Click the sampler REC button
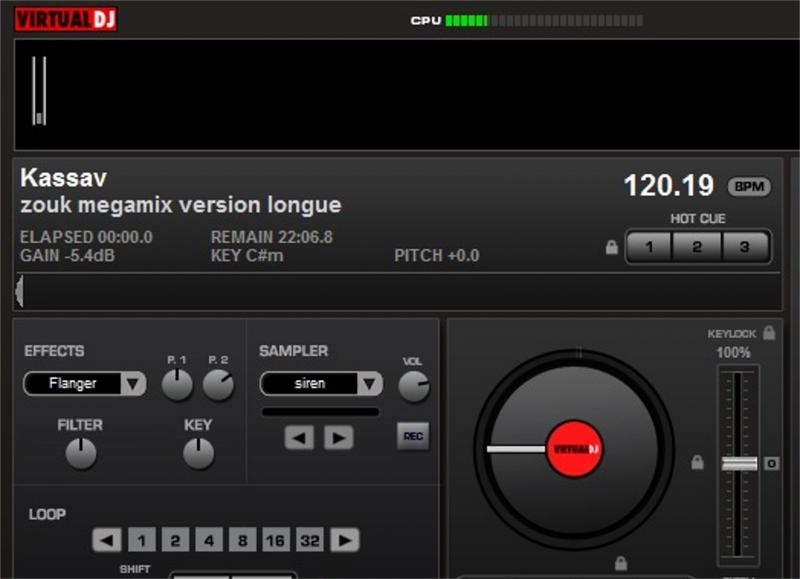The image size is (800, 579). tap(413, 436)
